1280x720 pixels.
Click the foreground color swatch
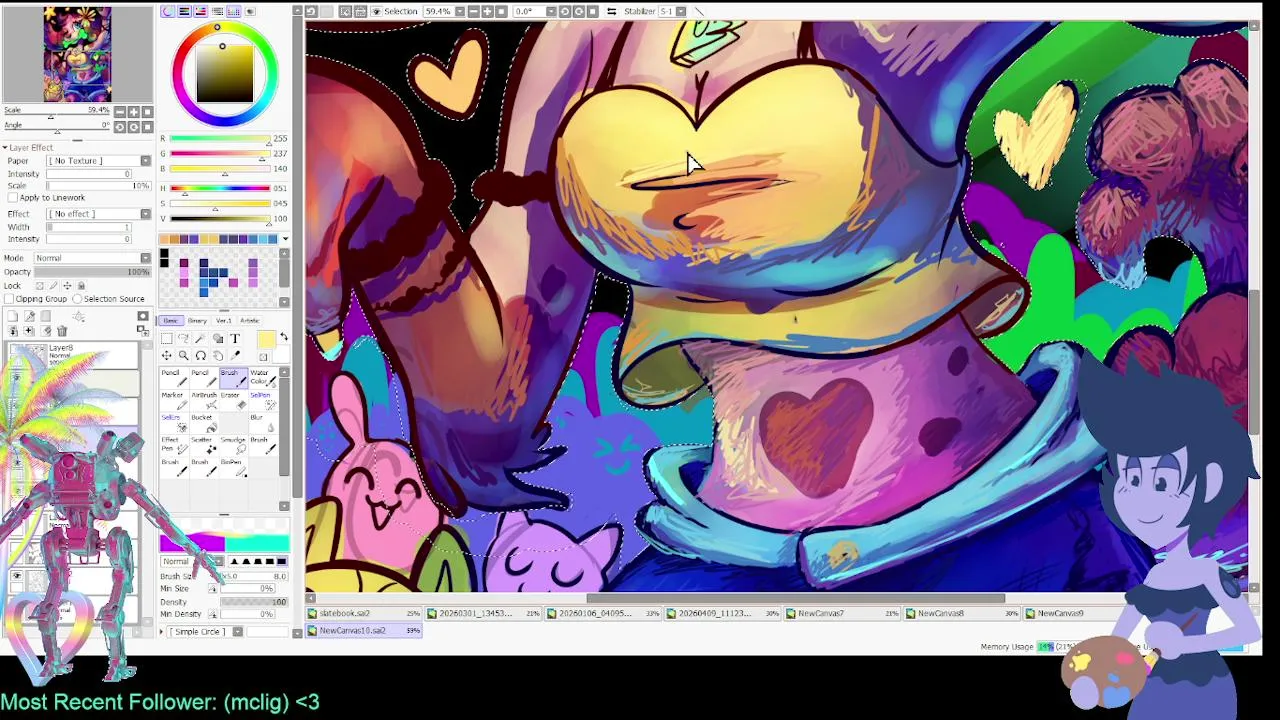click(x=266, y=339)
